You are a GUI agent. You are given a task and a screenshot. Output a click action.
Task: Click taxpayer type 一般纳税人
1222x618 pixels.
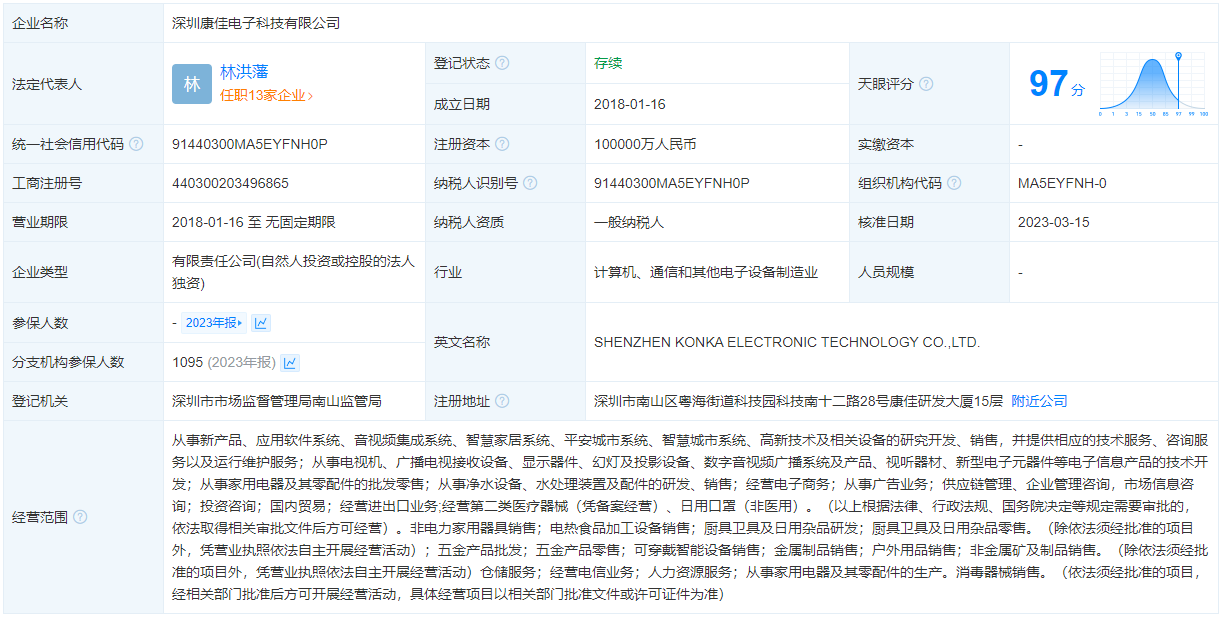click(629, 222)
